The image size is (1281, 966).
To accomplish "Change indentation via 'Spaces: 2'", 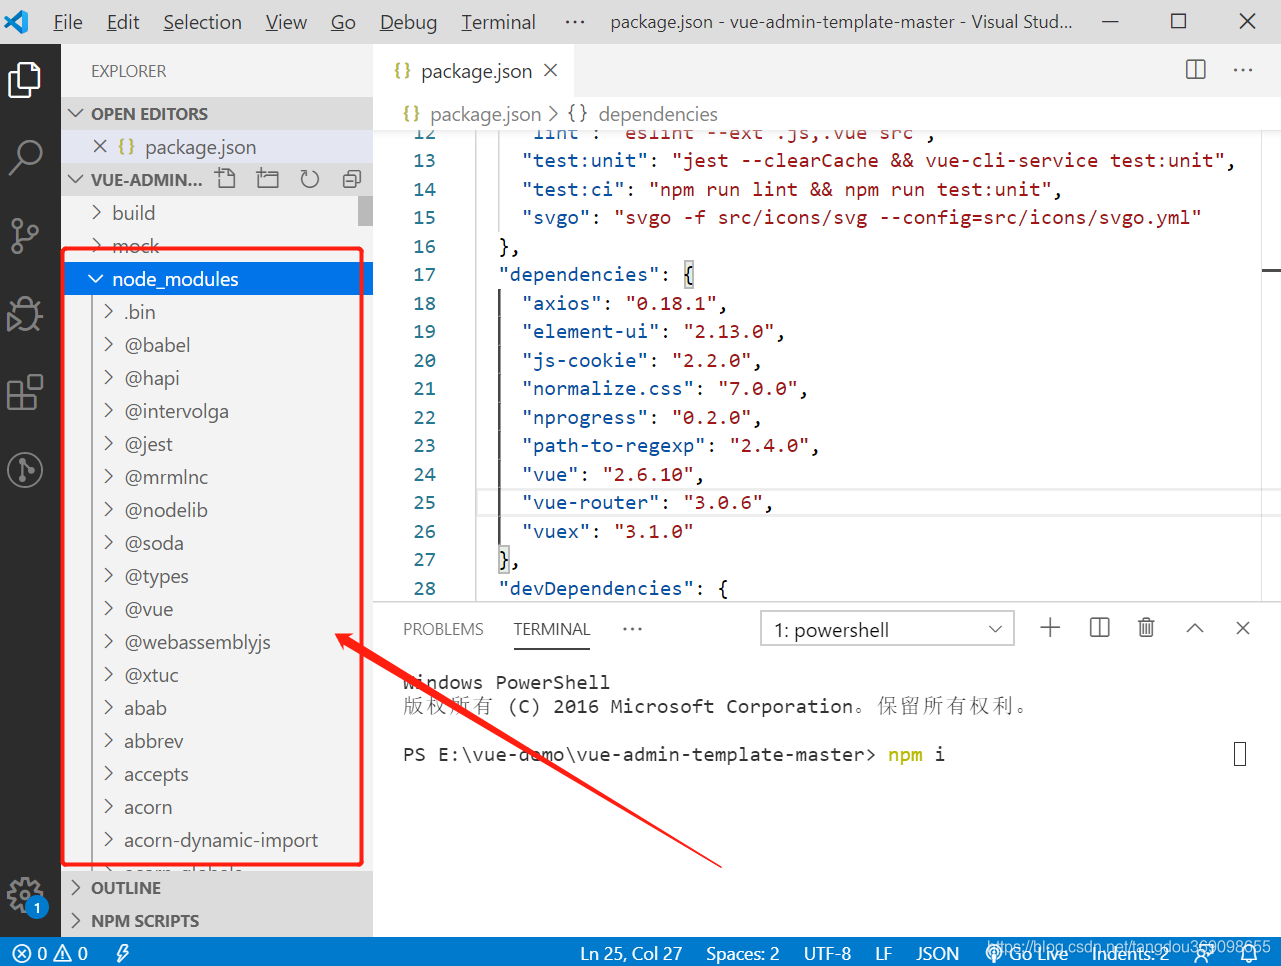I will [x=742, y=953].
